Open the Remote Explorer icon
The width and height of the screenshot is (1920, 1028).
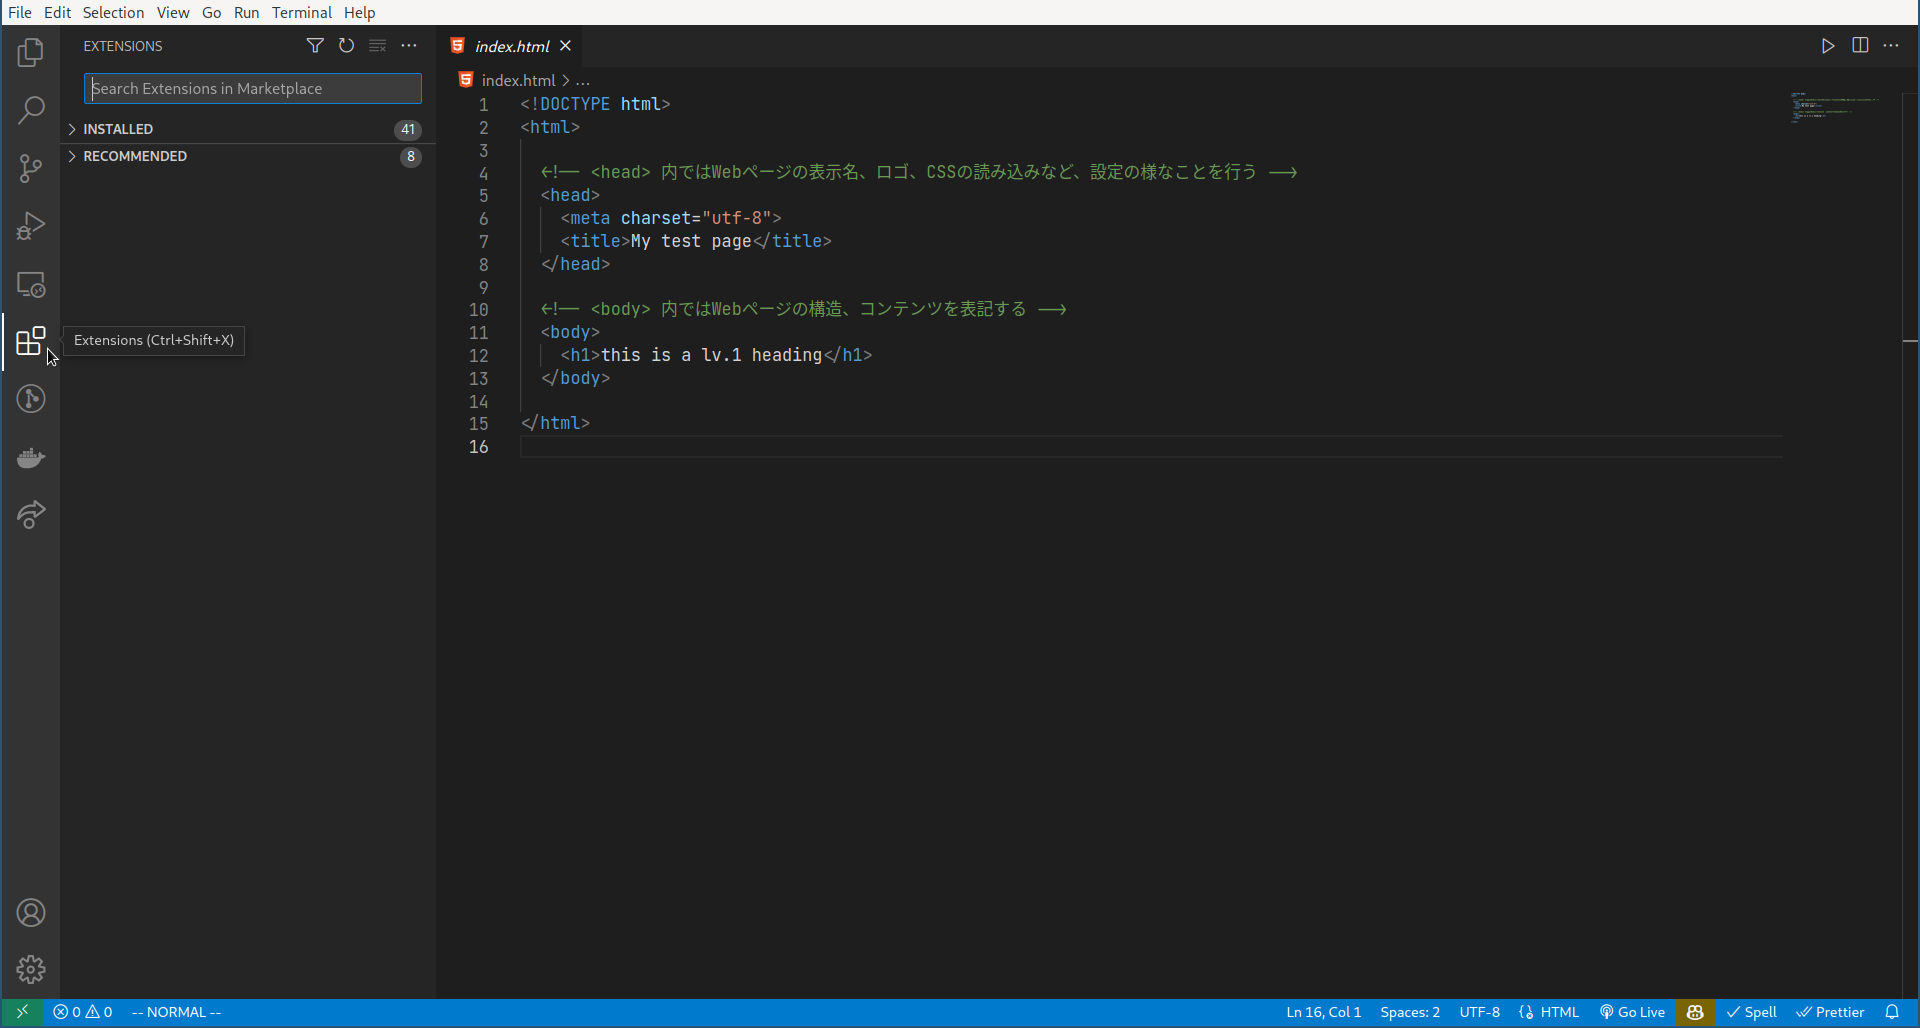30,284
